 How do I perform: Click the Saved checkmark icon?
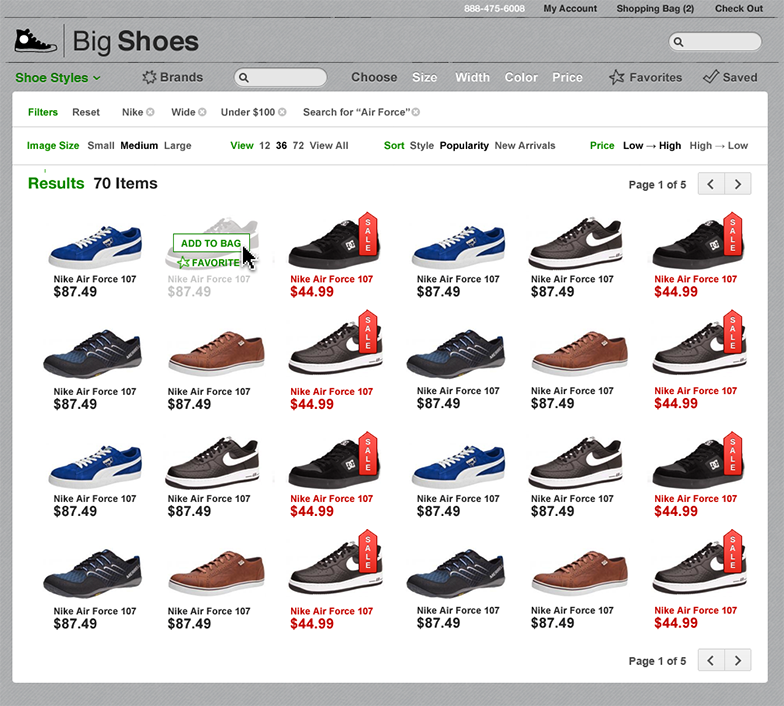(710, 76)
